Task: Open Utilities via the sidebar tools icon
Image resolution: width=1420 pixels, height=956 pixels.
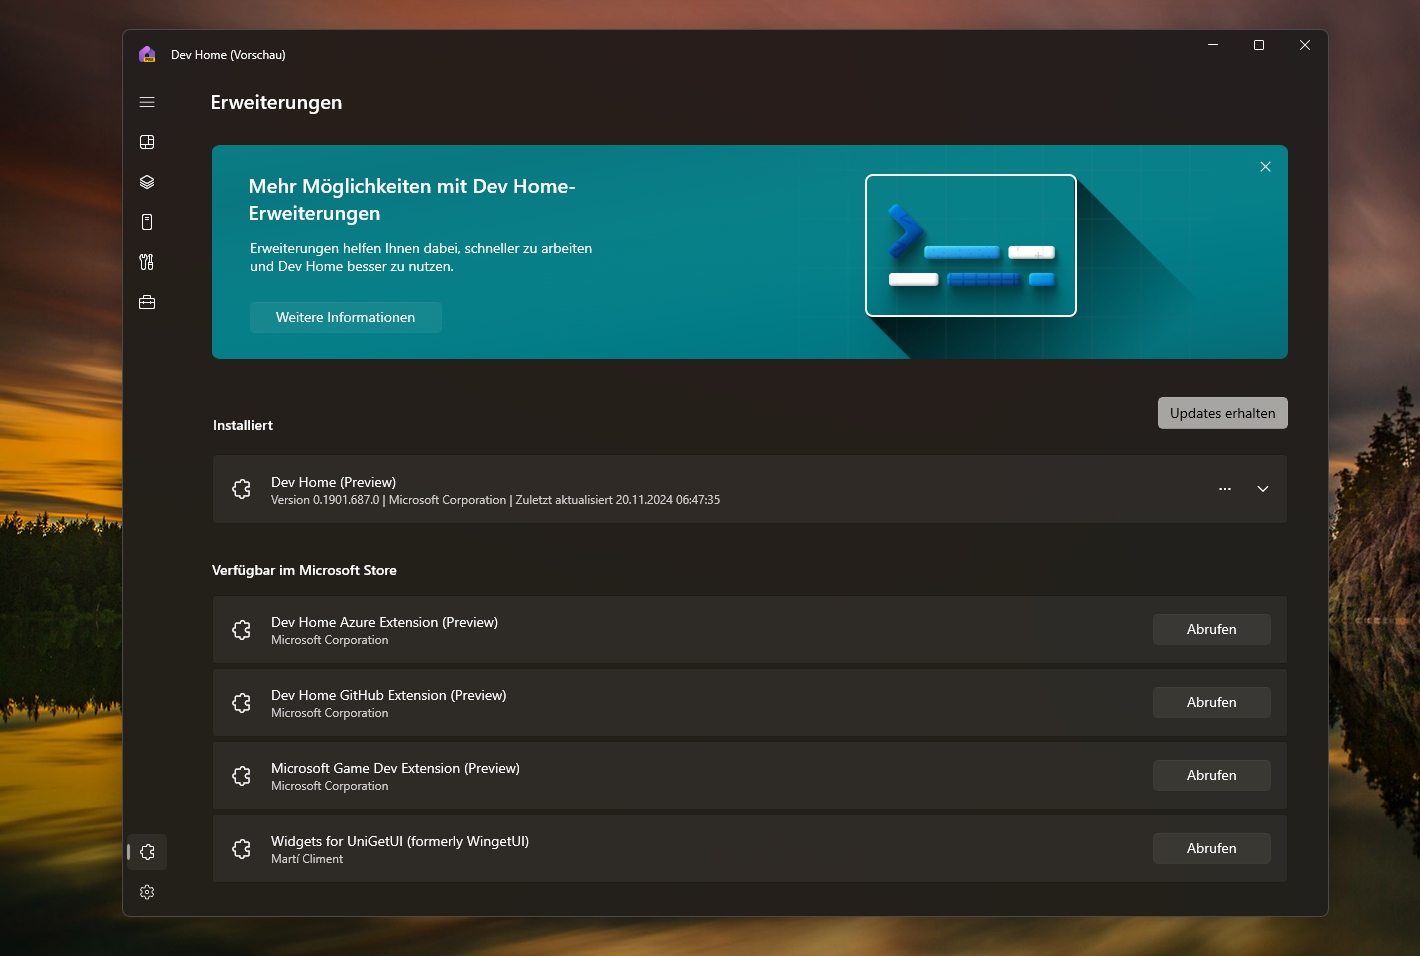Action: (147, 262)
